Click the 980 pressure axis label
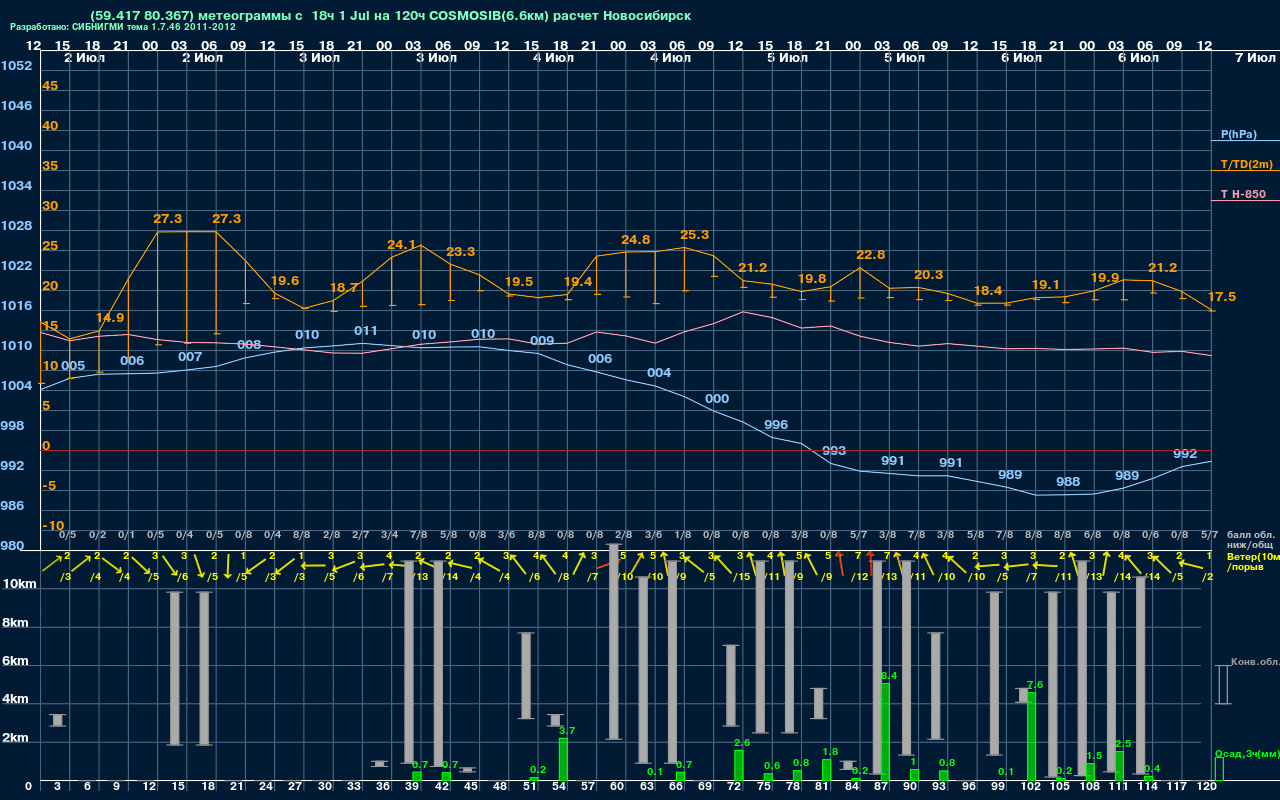Viewport: 1280px width, 800px height. 12,546
